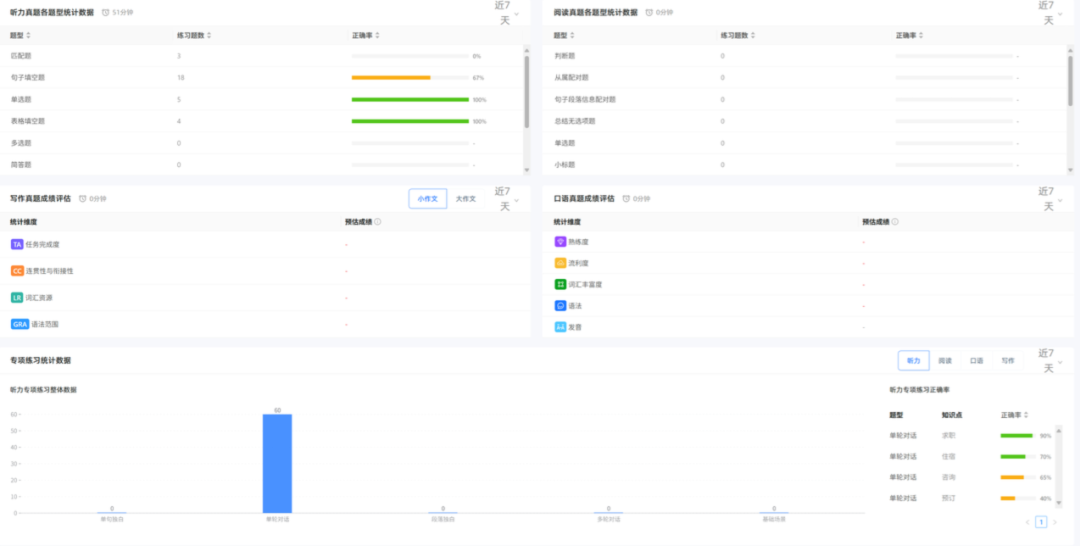Switch to the 大作文 option
1080x546 pixels.
[466, 199]
